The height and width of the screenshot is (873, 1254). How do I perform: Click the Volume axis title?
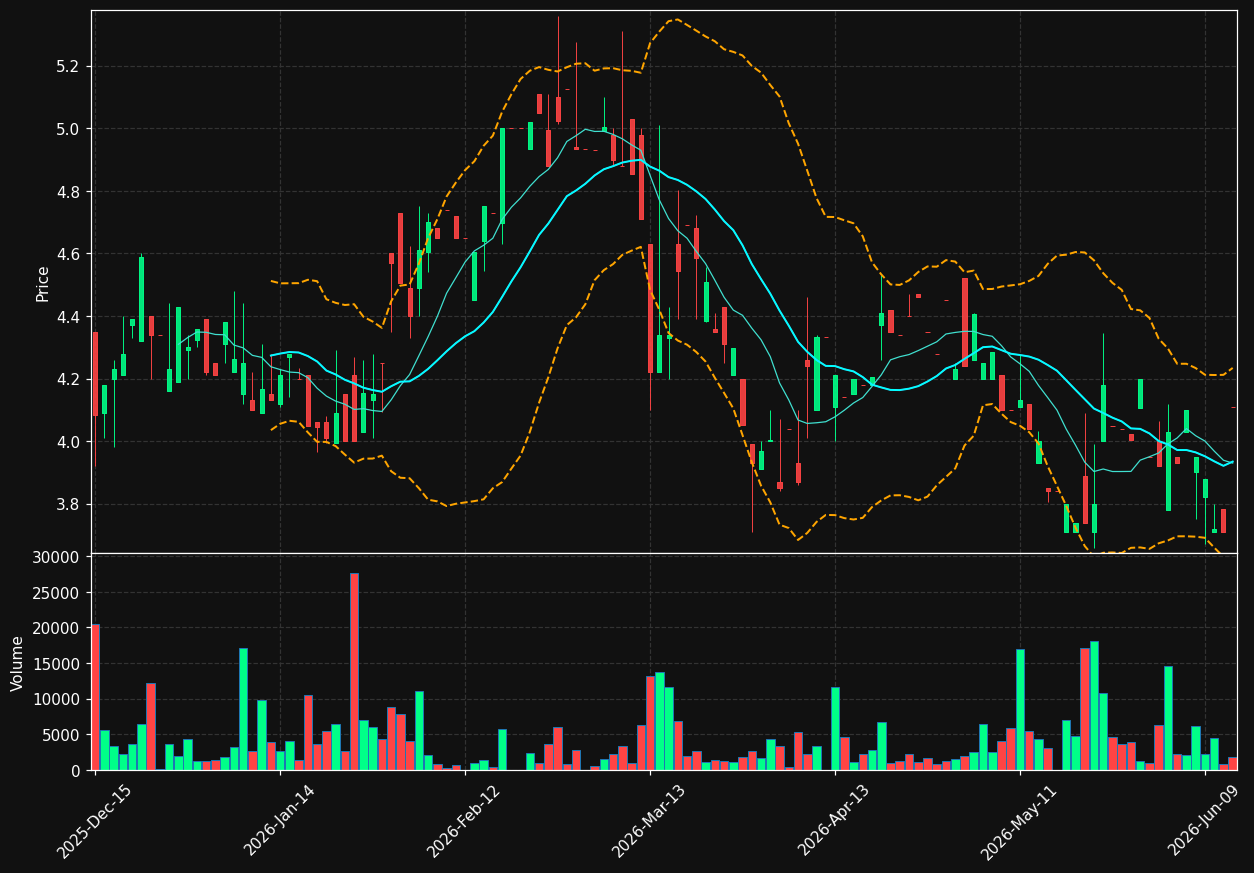pyautogui.click(x=18, y=663)
